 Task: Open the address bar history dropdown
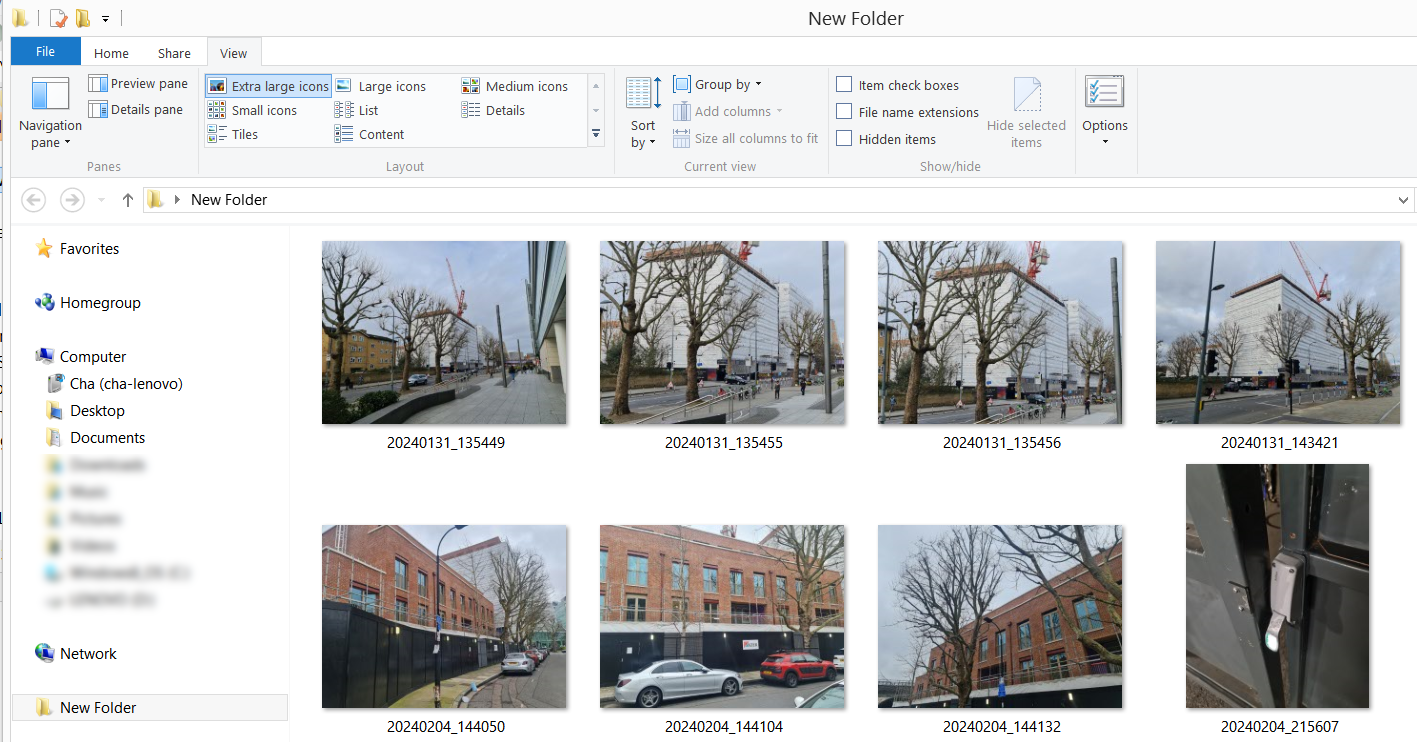coord(1404,200)
